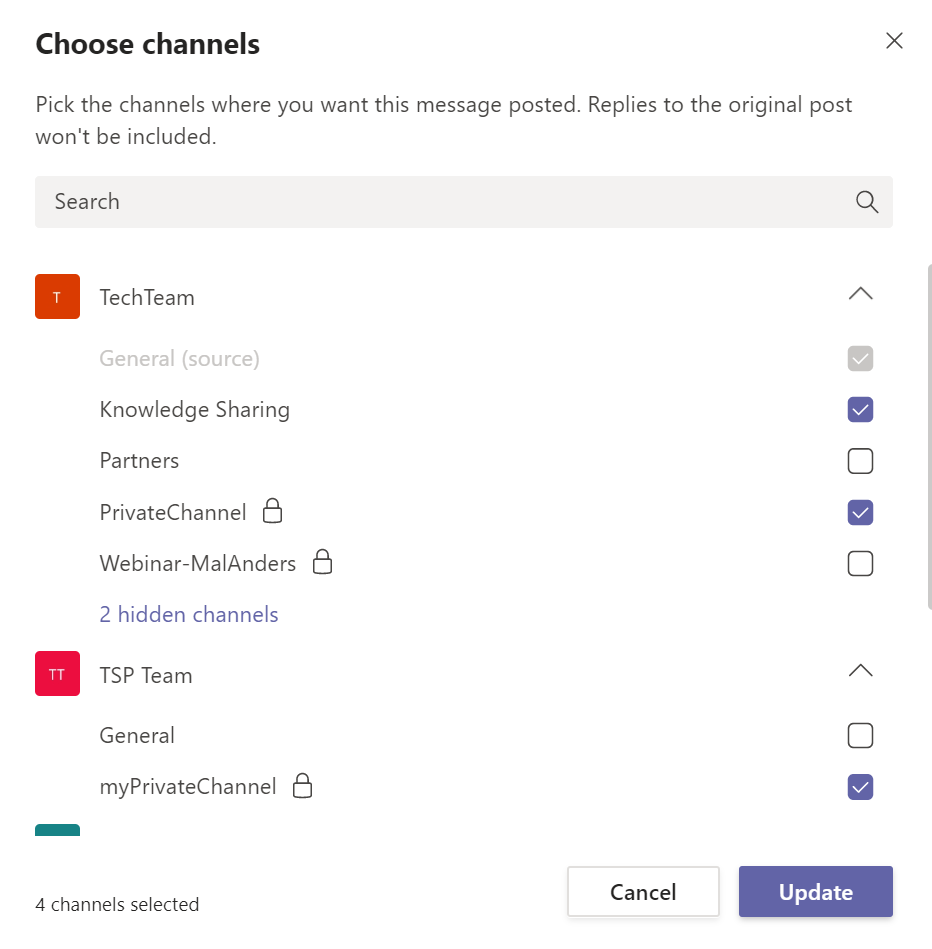Screen dimensions: 932x949
Task: Enable the Webinar-MalAnders channel checkbox
Action: pyautogui.click(x=860, y=563)
